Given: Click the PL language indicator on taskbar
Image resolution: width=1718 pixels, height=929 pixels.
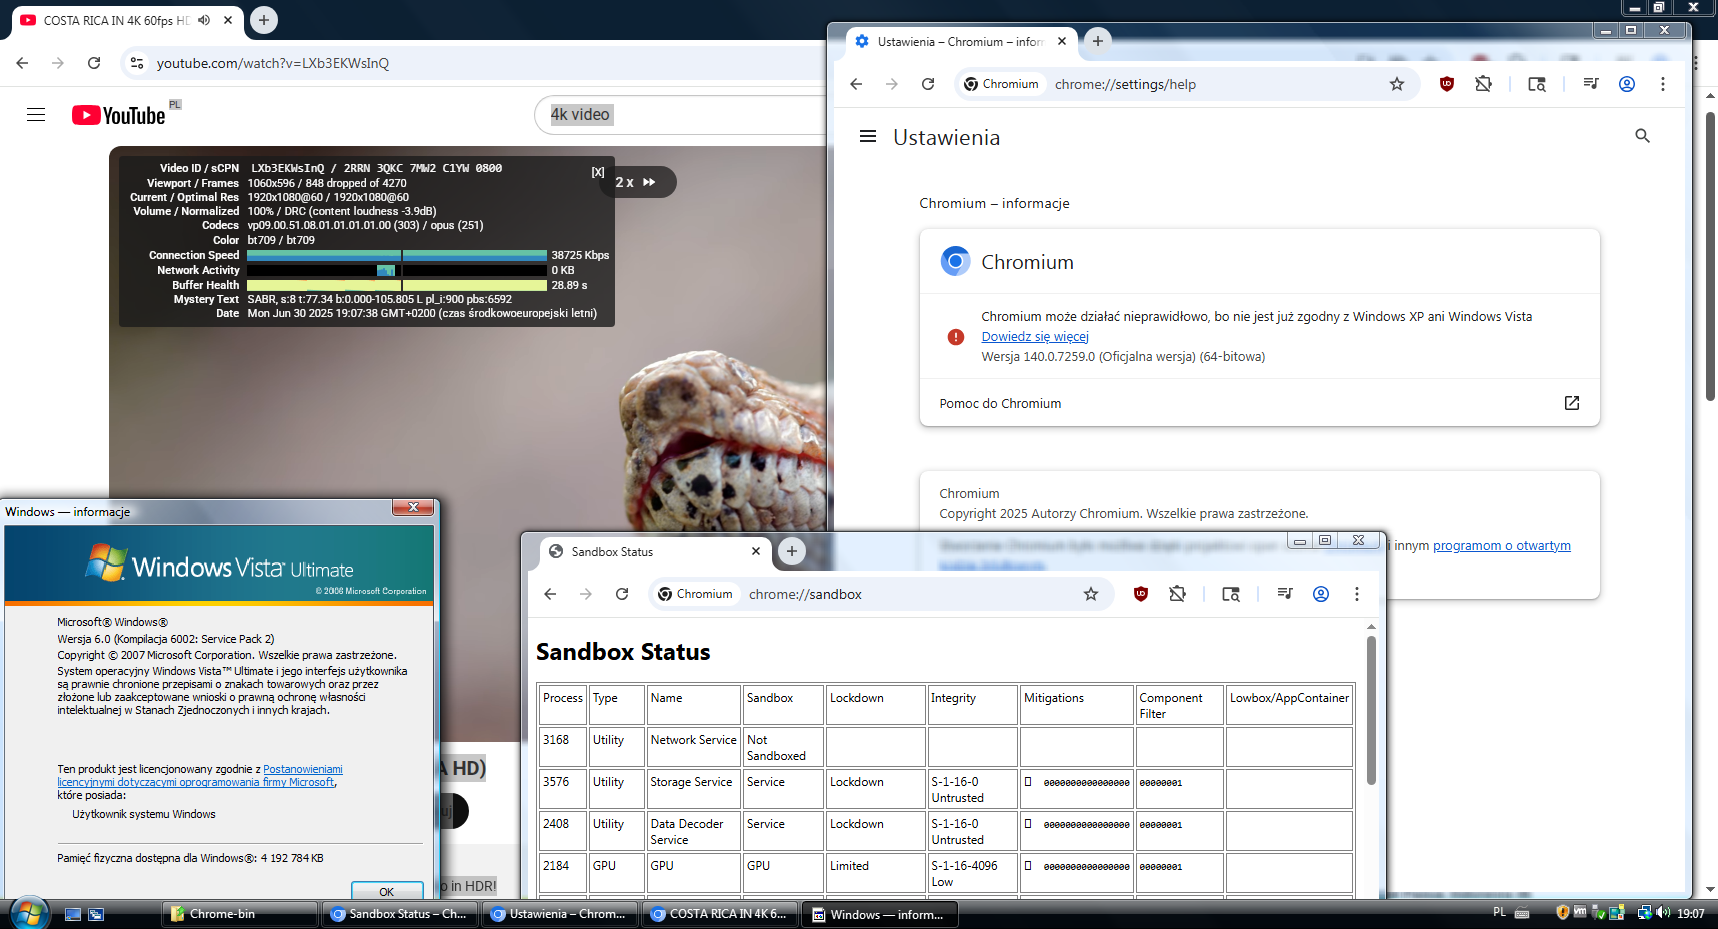Looking at the screenshot, I should pyautogui.click(x=1499, y=912).
